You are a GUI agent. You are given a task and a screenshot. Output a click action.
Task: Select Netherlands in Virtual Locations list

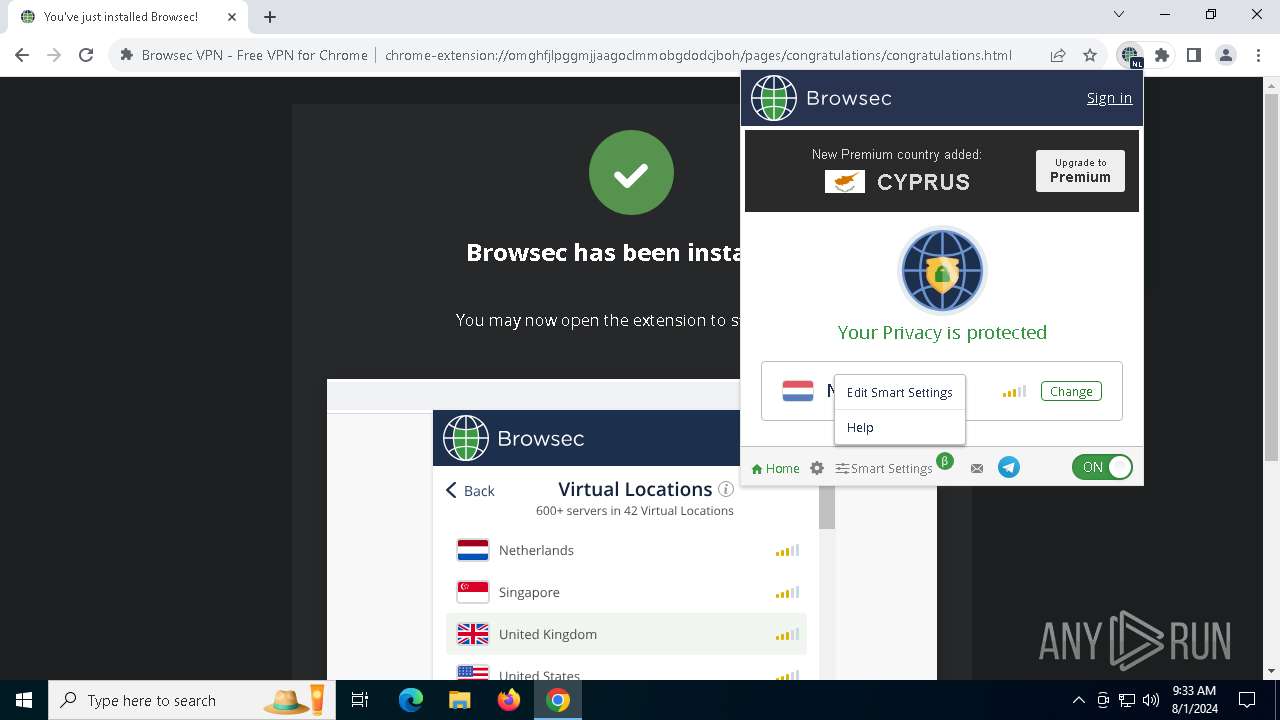coord(626,550)
